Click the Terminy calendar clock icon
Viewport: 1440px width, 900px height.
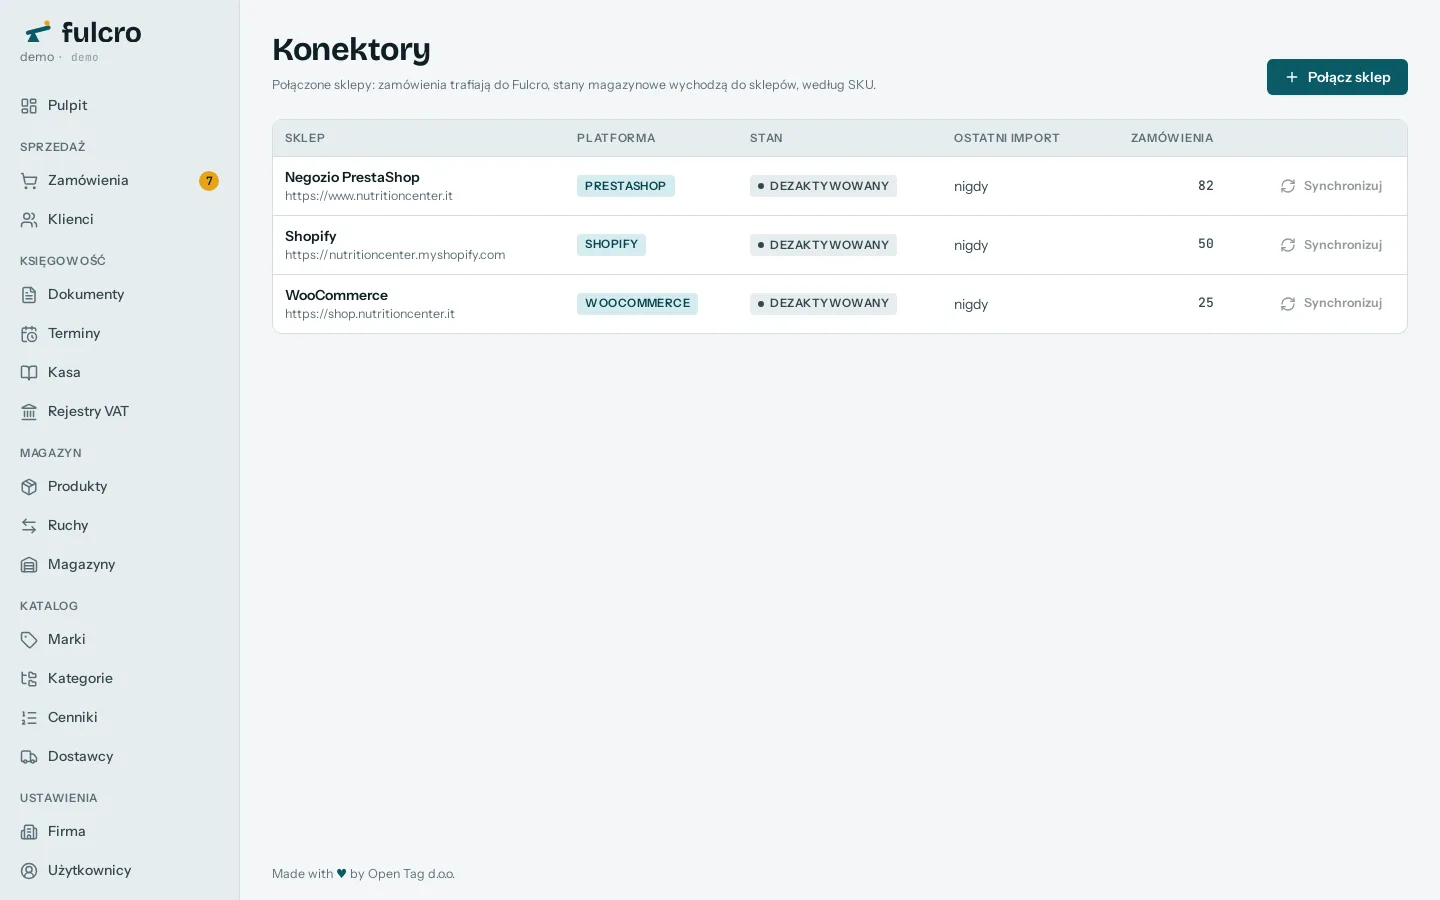tap(29, 334)
